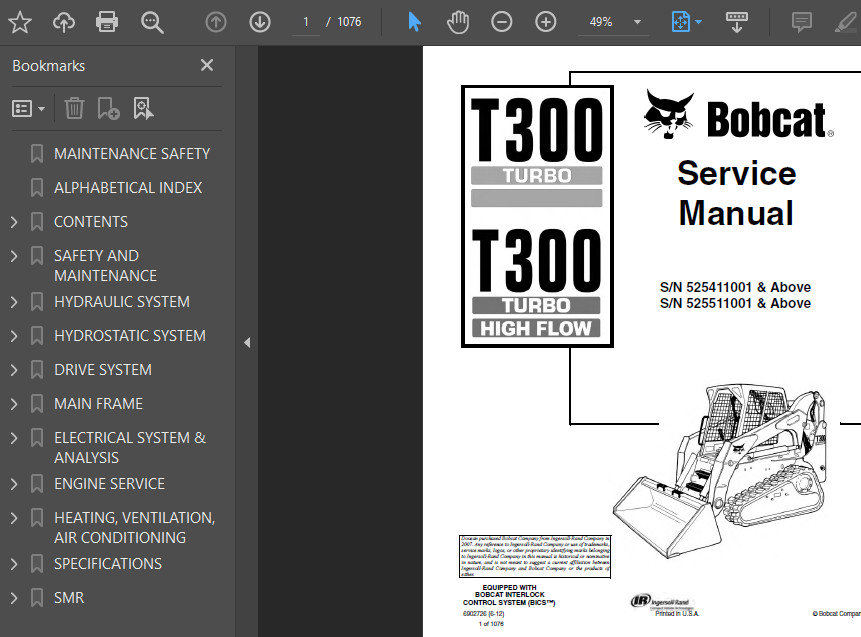Open ENGINE SERVICE bookmark
This screenshot has width=861, height=637.
click(x=109, y=484)
